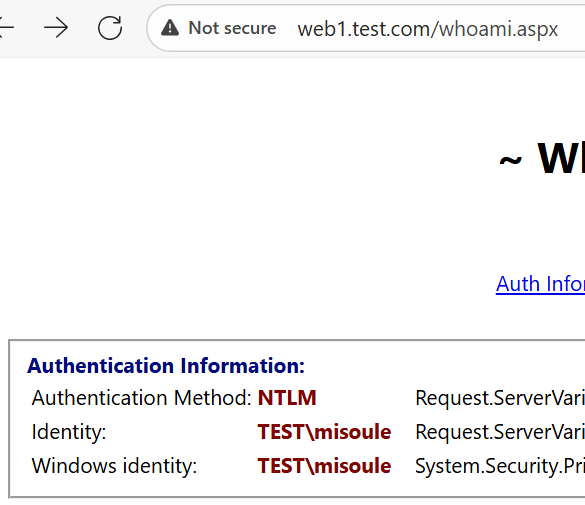Go back using the back arrow
The height and width of the screenshot is (505, 585).
6,28
